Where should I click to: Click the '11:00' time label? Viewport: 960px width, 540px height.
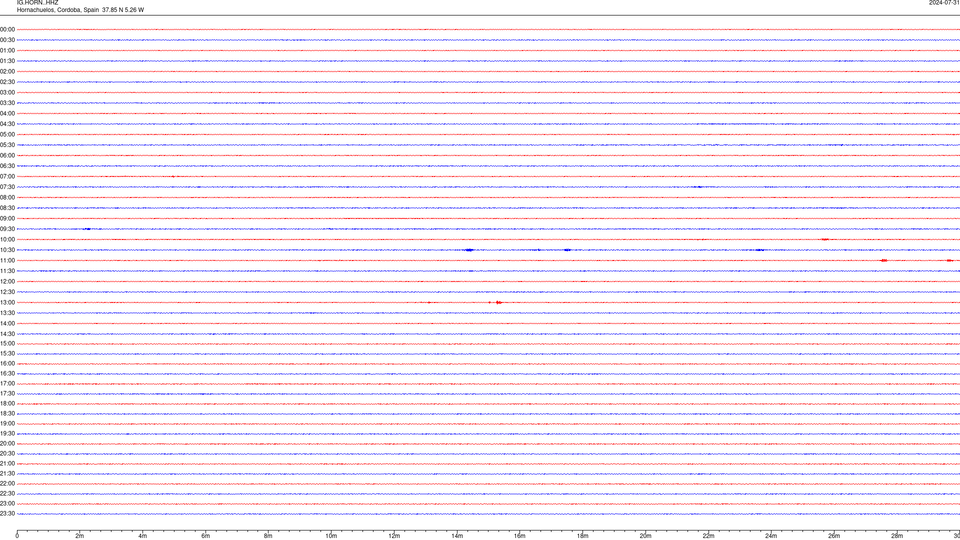[7, 260]
